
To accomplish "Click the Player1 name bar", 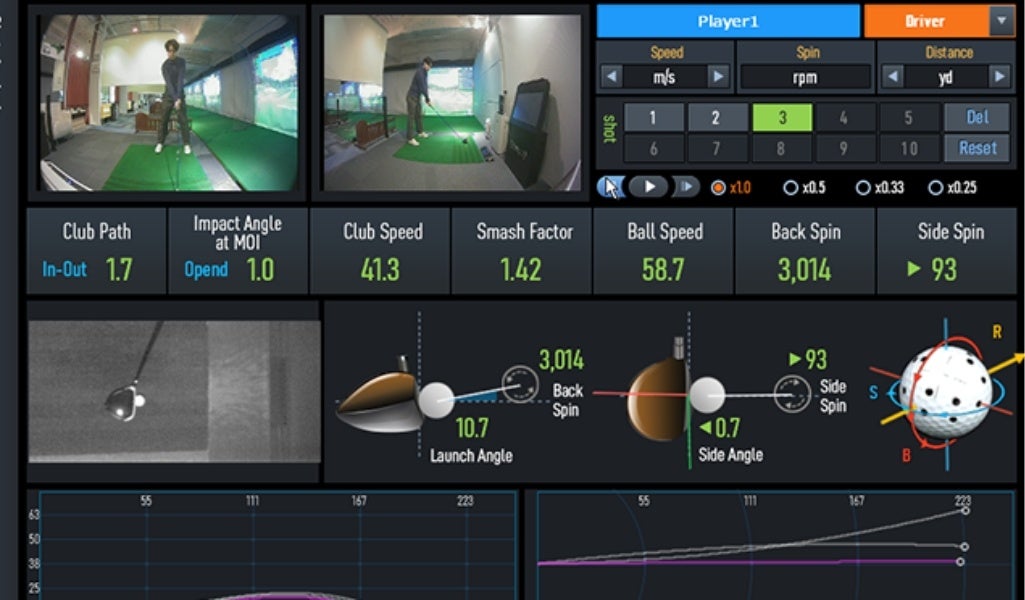I will pos(728,21).
